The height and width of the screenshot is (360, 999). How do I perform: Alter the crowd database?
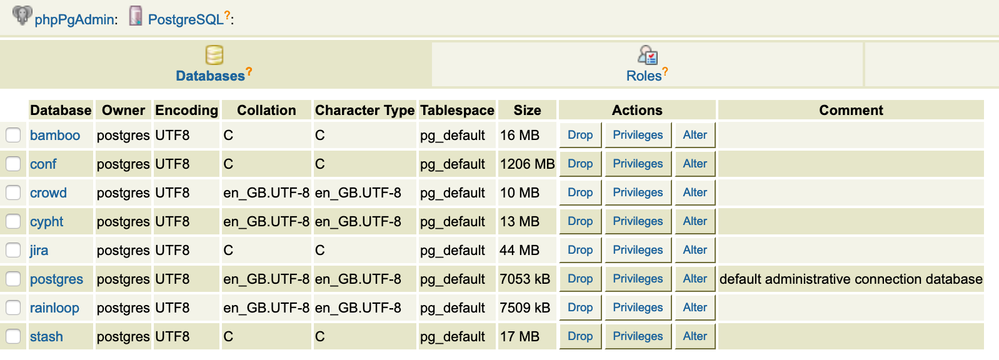pos(694,192)
